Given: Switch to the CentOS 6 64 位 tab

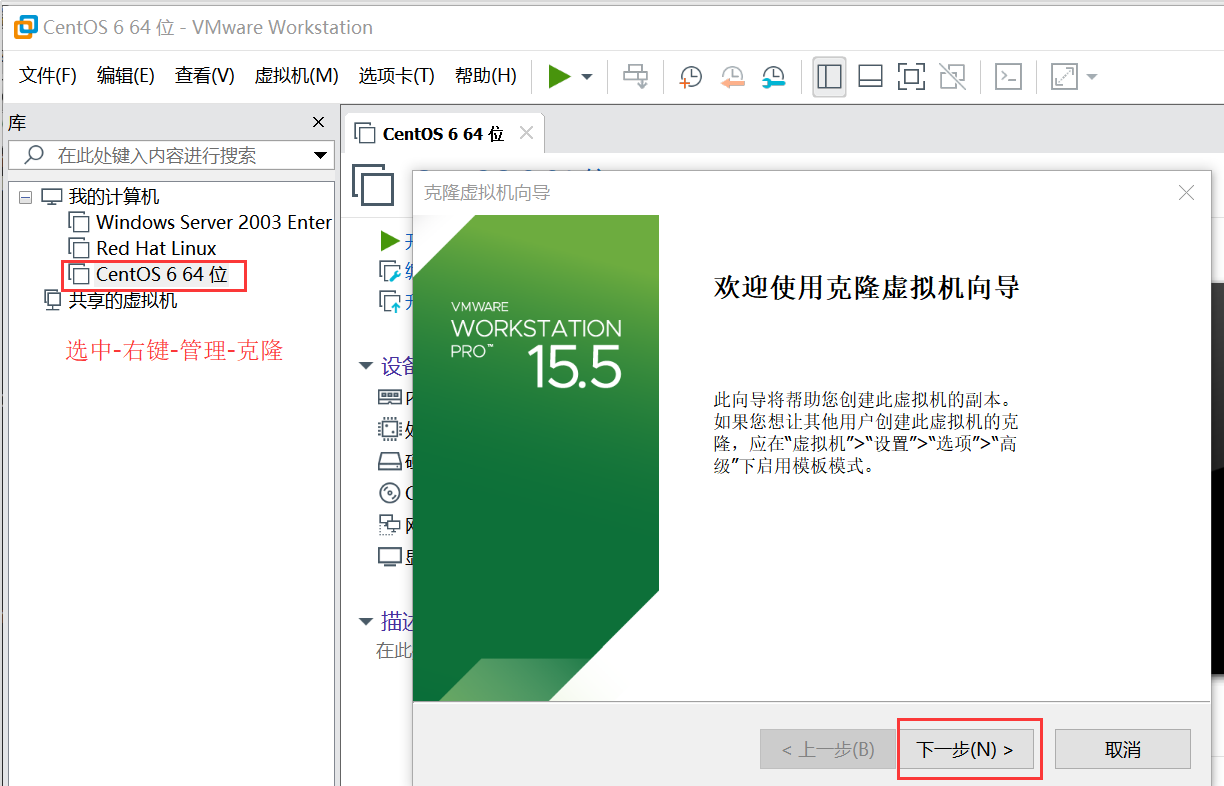Looking at the screenshot, I should coord(443,134).
